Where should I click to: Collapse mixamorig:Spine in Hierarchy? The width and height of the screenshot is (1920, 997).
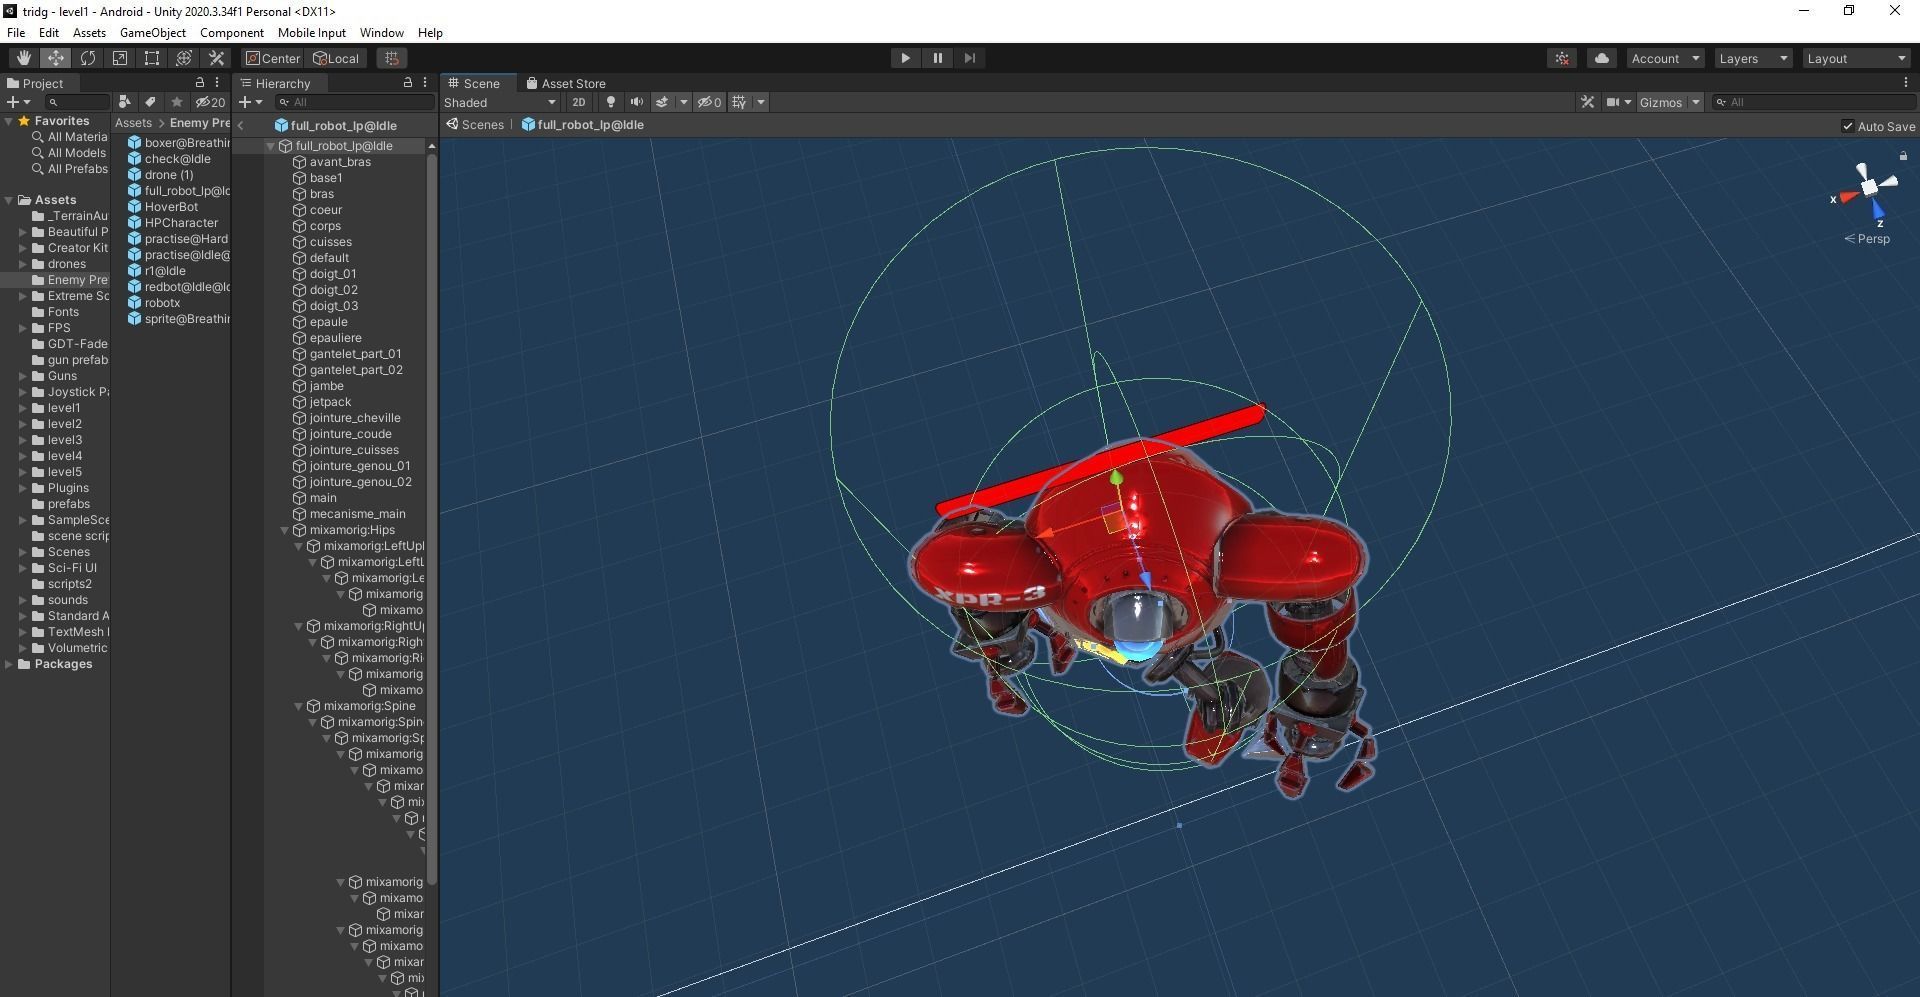pyautogui.click(x=298, y=706)
